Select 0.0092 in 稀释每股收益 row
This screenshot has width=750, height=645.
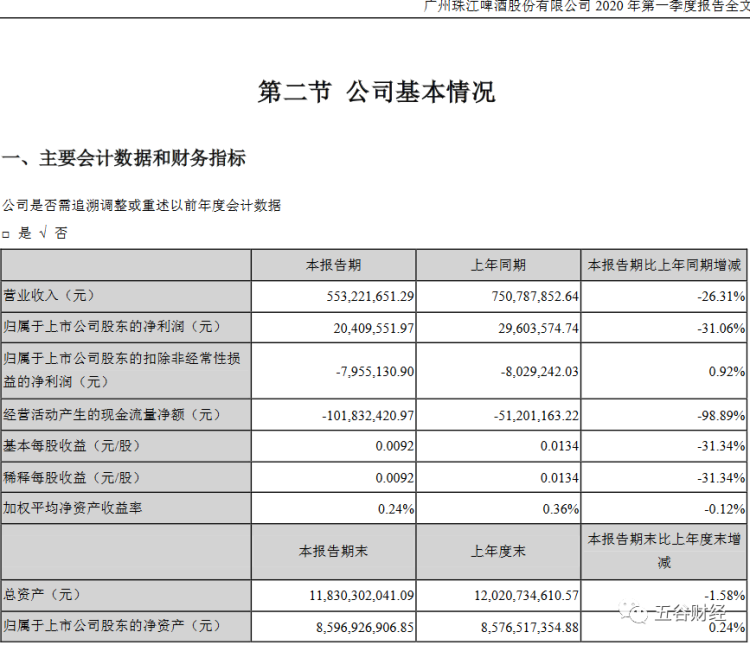(395, 478)
